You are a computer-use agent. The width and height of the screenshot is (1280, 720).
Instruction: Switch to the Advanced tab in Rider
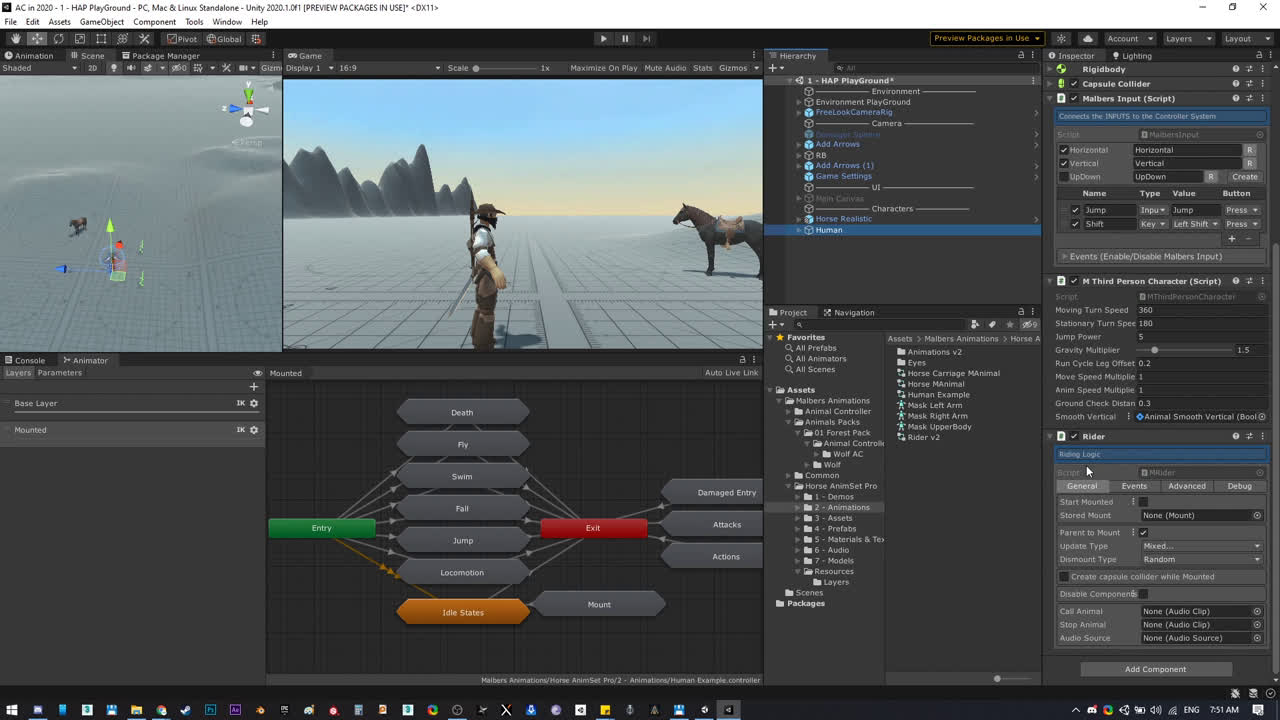tap(1186, 486)
